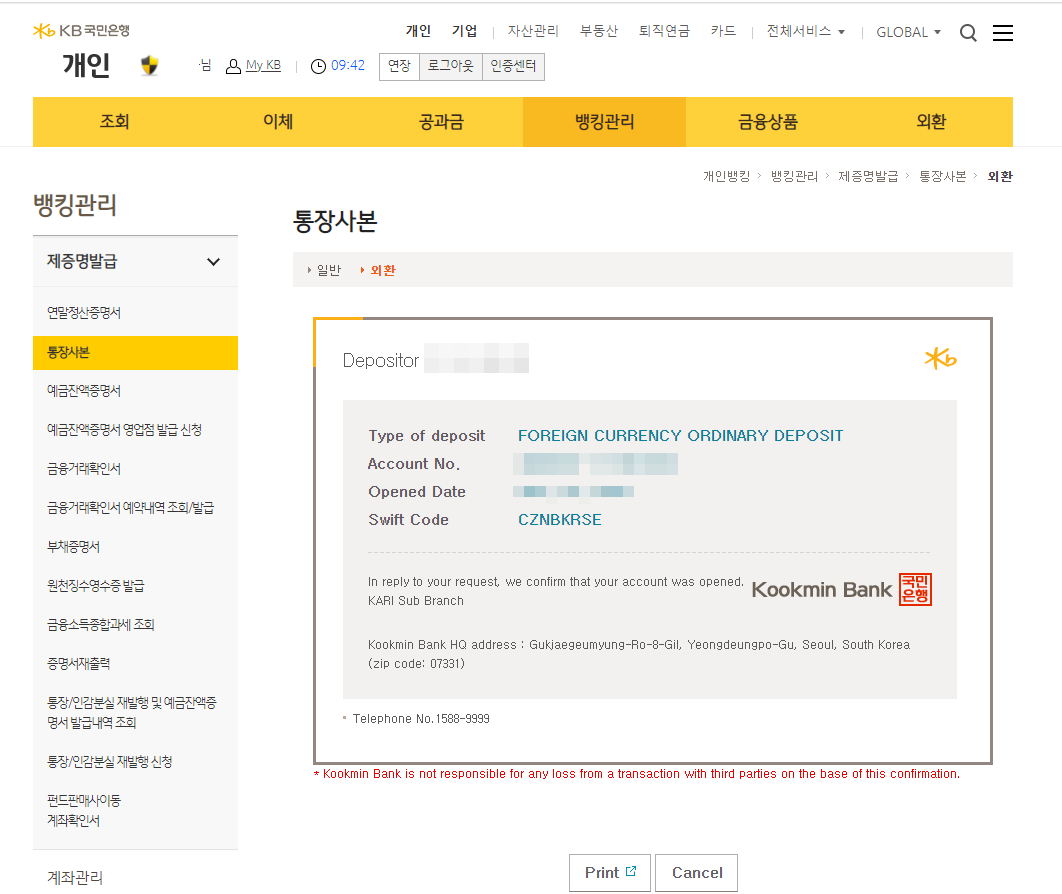Open 금융소득종합과세 조회 in the sidebar
1062x894 pixels.
point(100,624)
